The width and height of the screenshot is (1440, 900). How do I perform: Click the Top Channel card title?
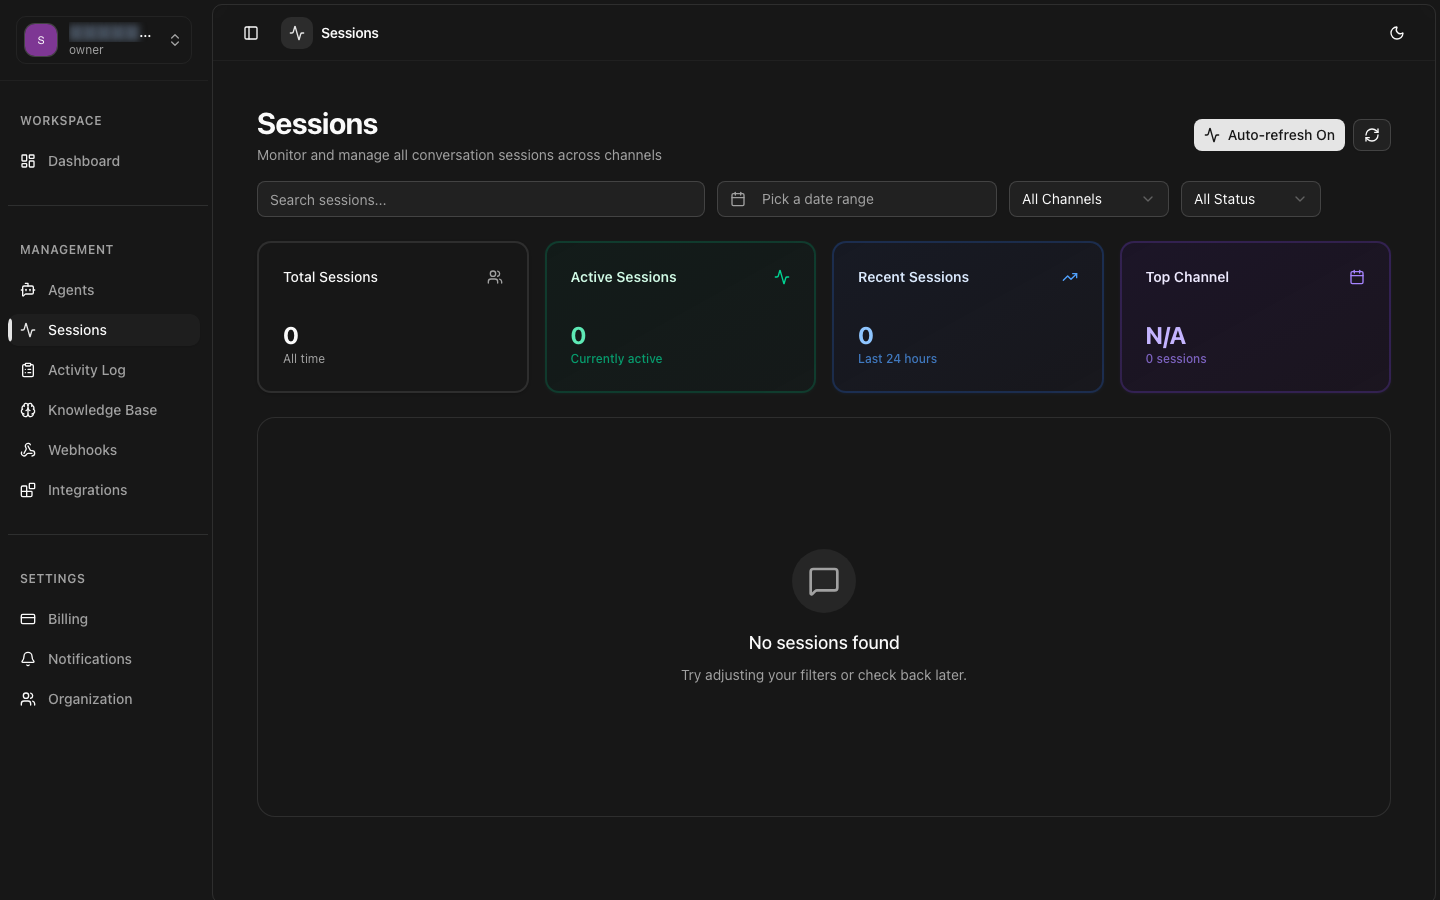[1187, 277]
